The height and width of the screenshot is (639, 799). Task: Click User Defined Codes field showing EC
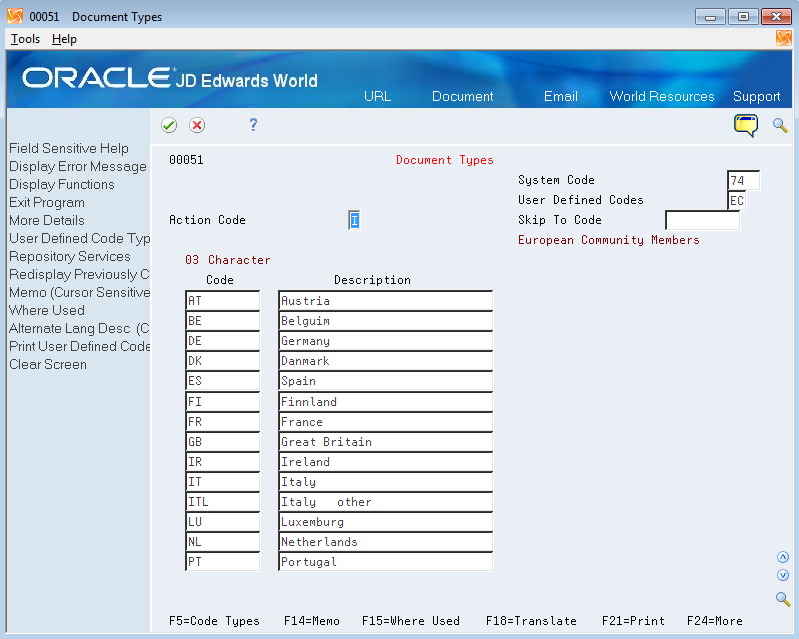point(736,200)
